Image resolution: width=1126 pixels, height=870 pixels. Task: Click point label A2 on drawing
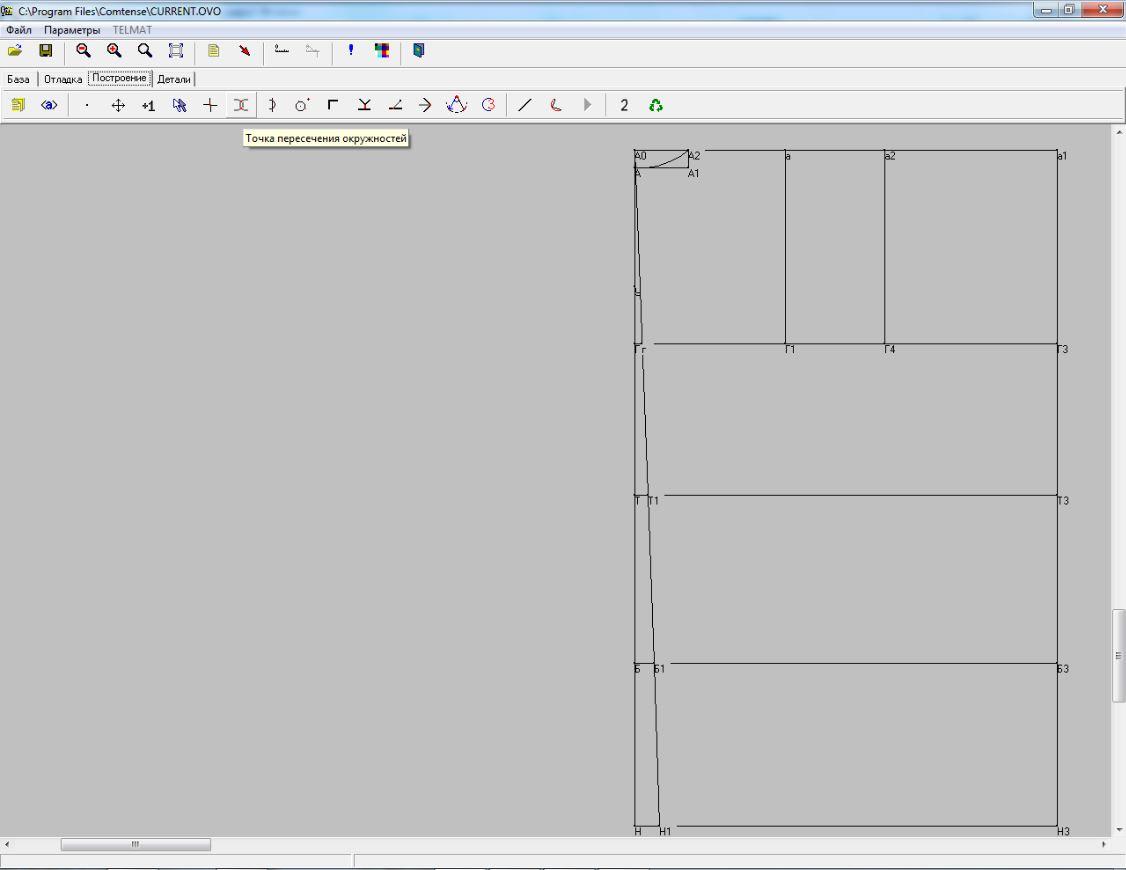point(694,156)
